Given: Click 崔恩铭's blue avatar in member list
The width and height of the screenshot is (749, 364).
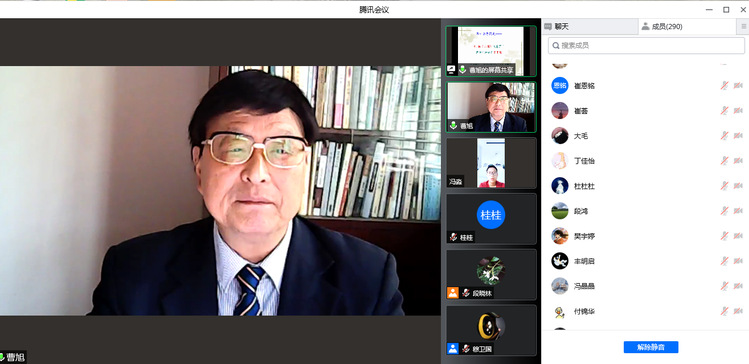Looking at the screenshot, I should coord(560,86).
